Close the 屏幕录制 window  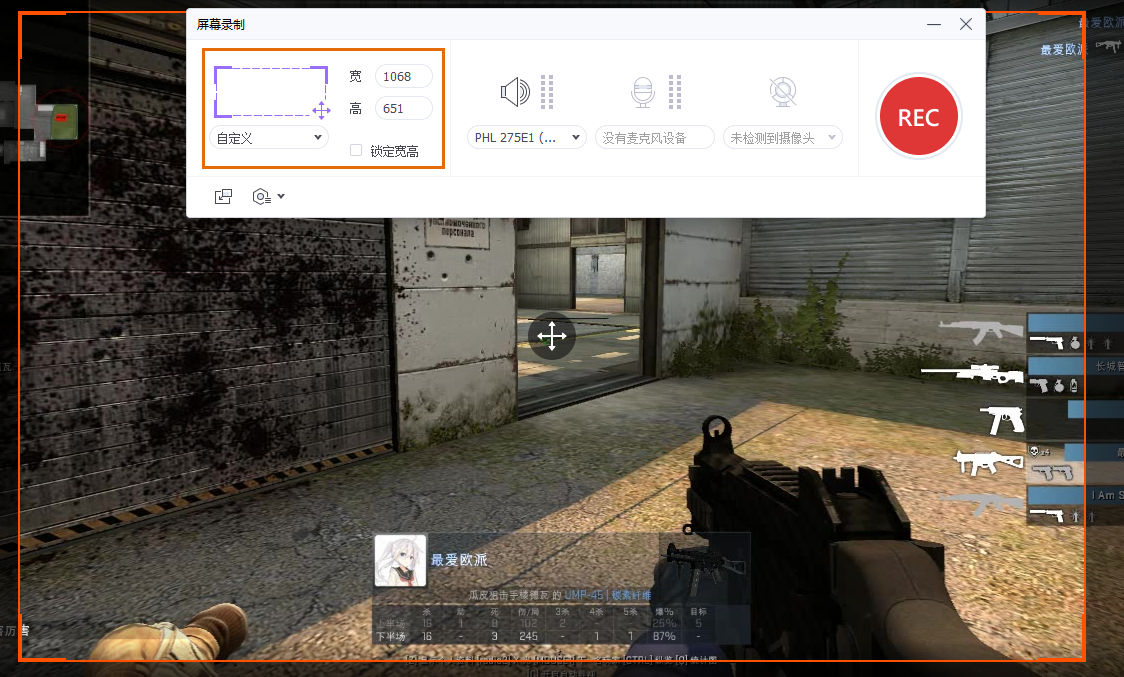(966, 24)
